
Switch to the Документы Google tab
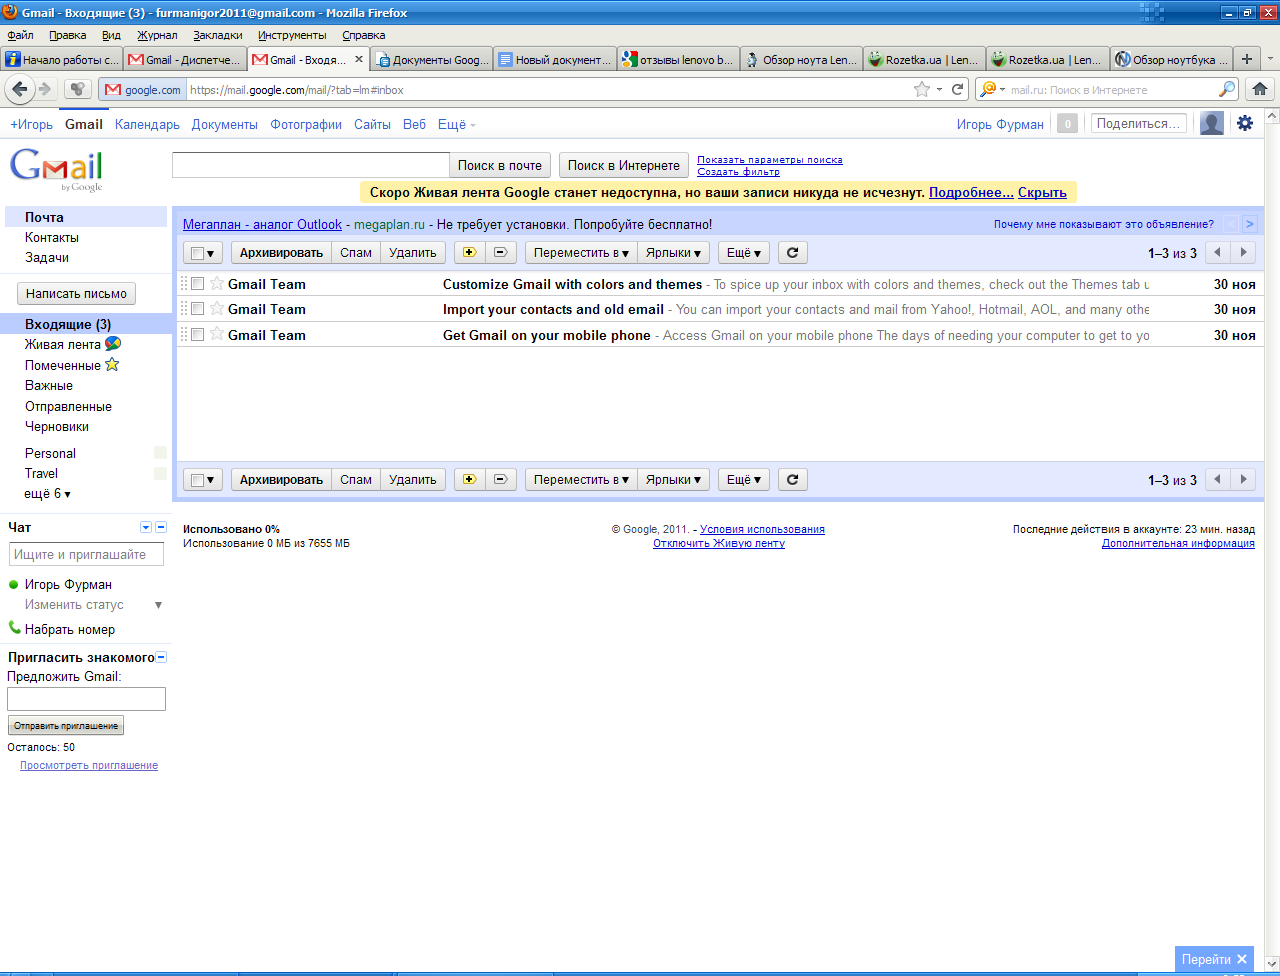tap(432, 59)
